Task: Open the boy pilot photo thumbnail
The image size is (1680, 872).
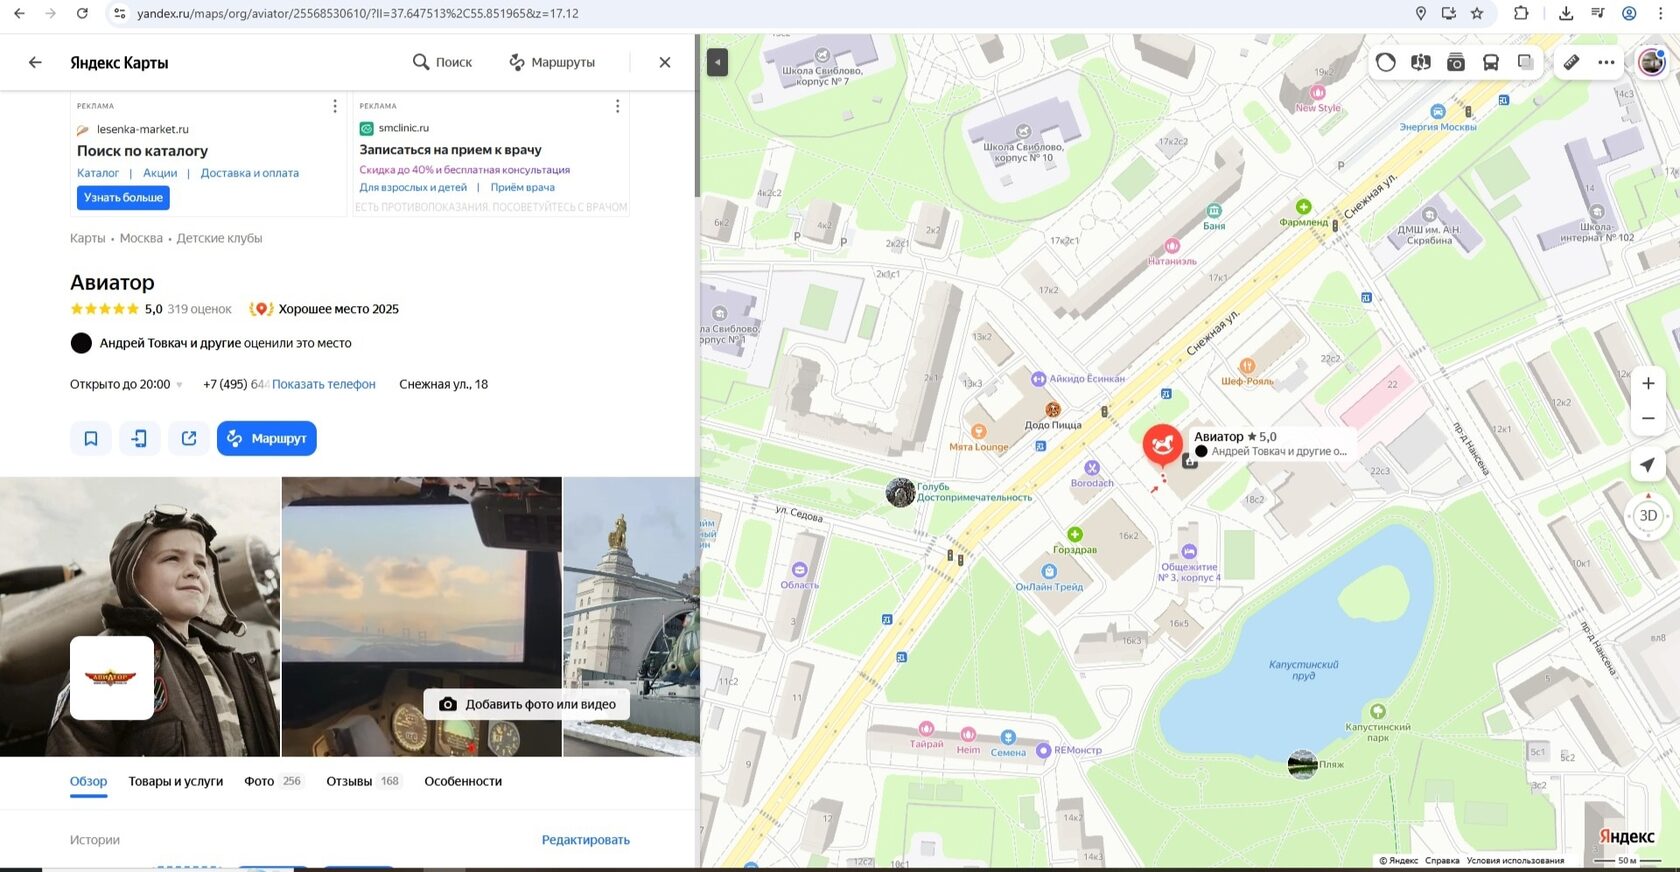Action: pos(140,616)
